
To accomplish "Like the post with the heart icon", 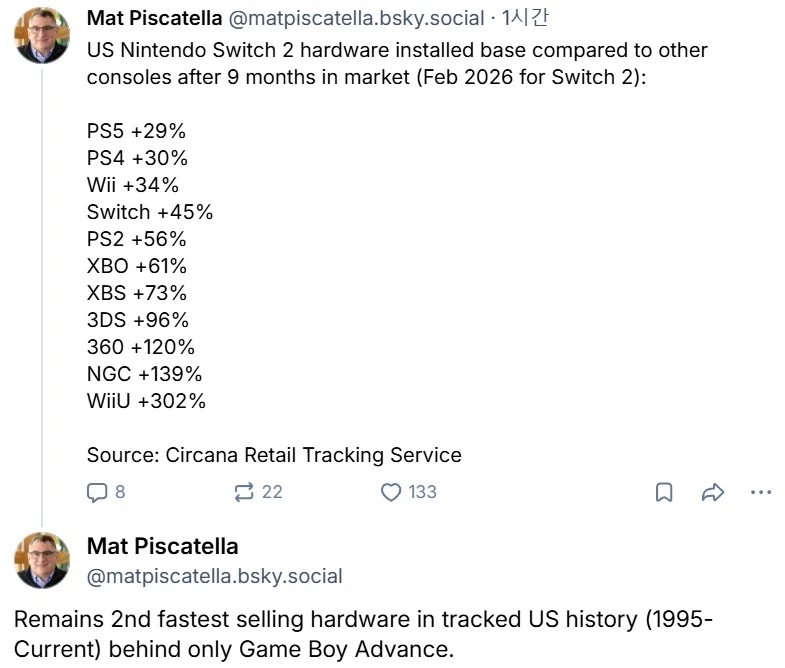I will pyautogui.click(x=391, y=492).
